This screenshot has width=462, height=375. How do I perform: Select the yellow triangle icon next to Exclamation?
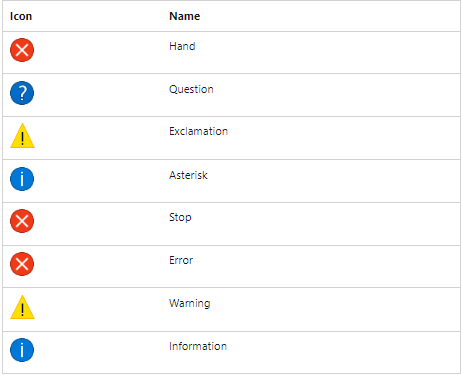point(22,136)
